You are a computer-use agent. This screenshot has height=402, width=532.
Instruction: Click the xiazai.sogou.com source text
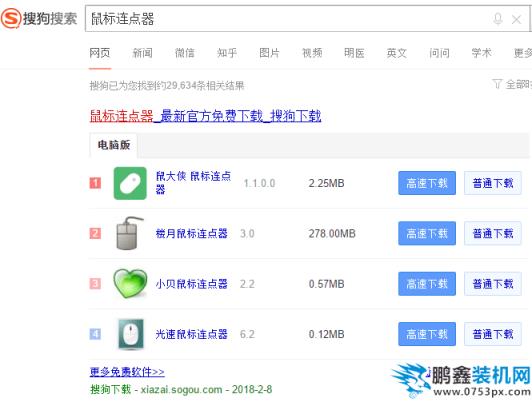[182, 389]
